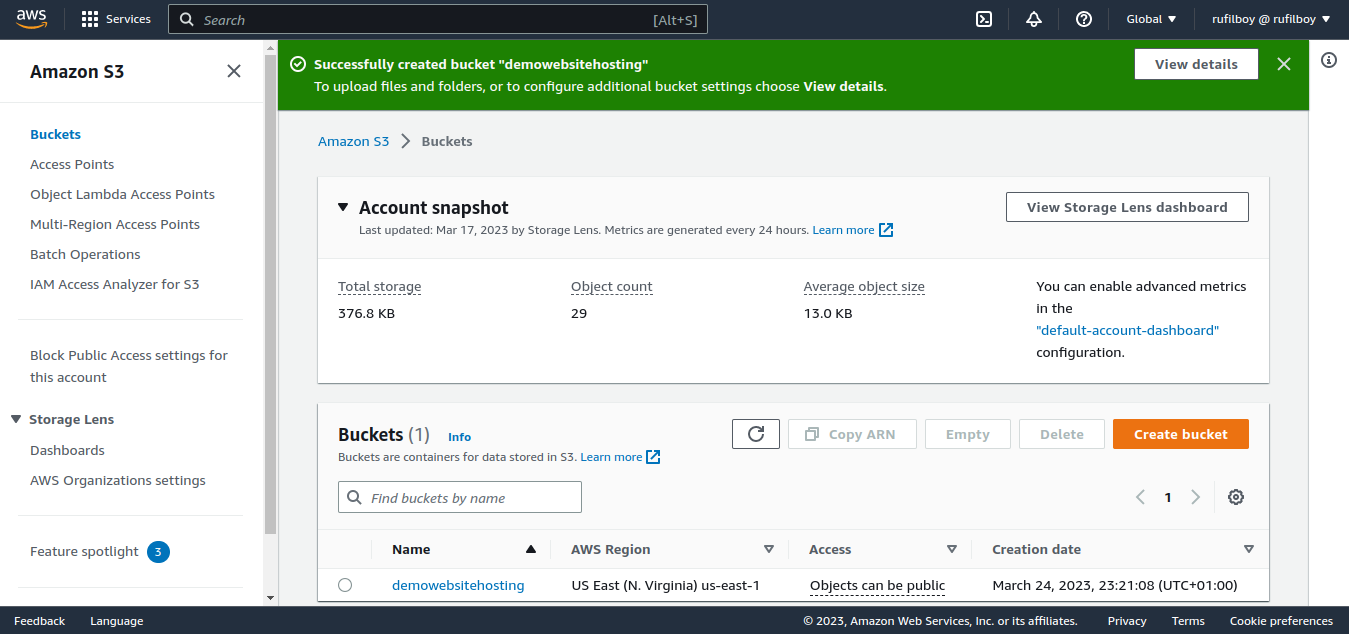Screen dimensions: 1349x634
Task: Open Batch Operations
Action: pyautogui.click(x=85, y=254)
